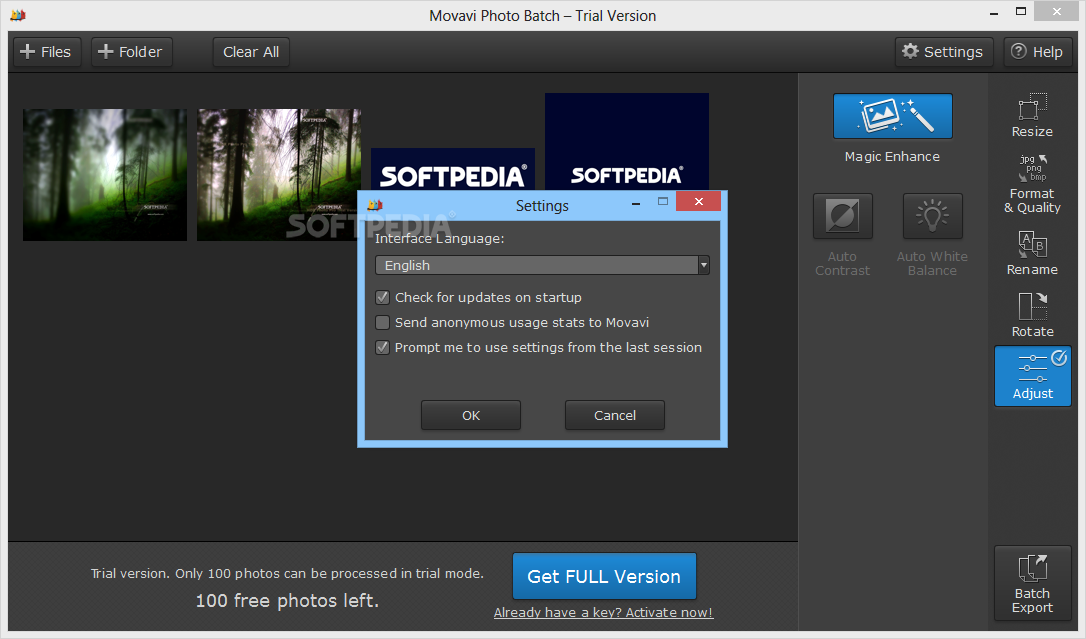The height and width of the screenshot is (639, 1086).
Task: Open Format & Quality options
Action: click(1032, 183)
